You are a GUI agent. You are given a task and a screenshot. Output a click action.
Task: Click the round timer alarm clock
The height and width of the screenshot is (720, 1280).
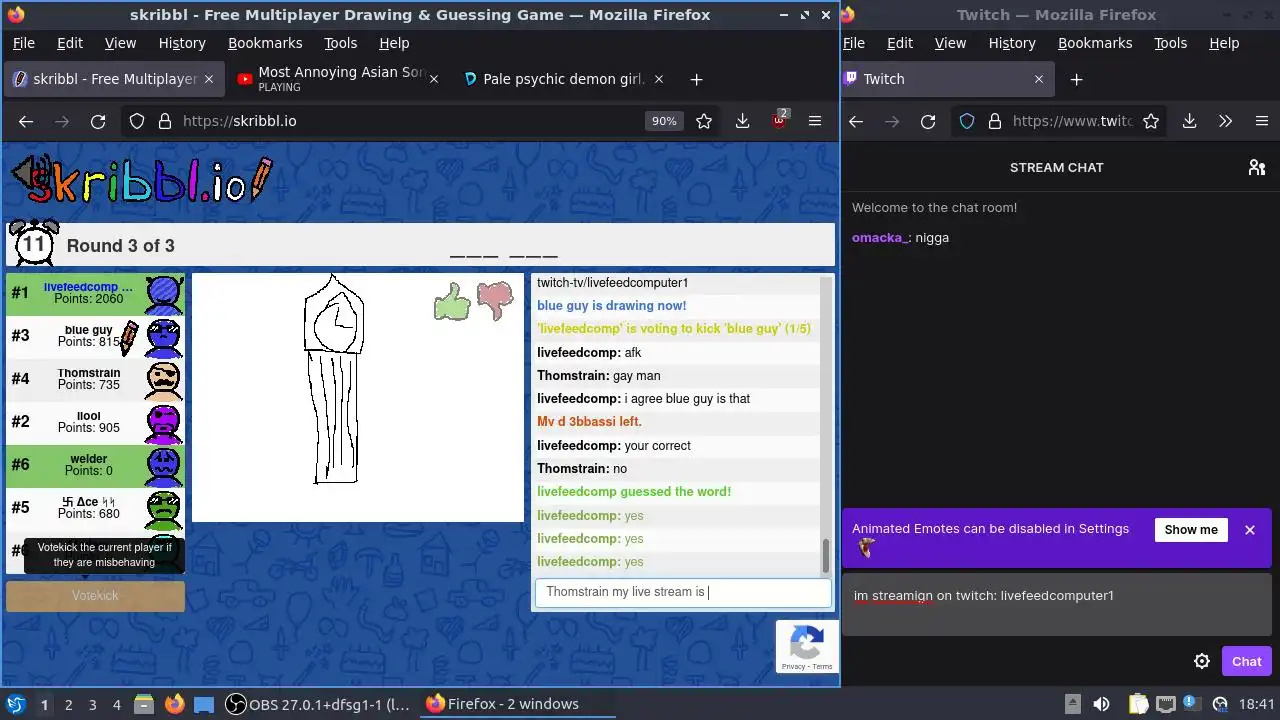pyautogui.click(x=33, y=243)
